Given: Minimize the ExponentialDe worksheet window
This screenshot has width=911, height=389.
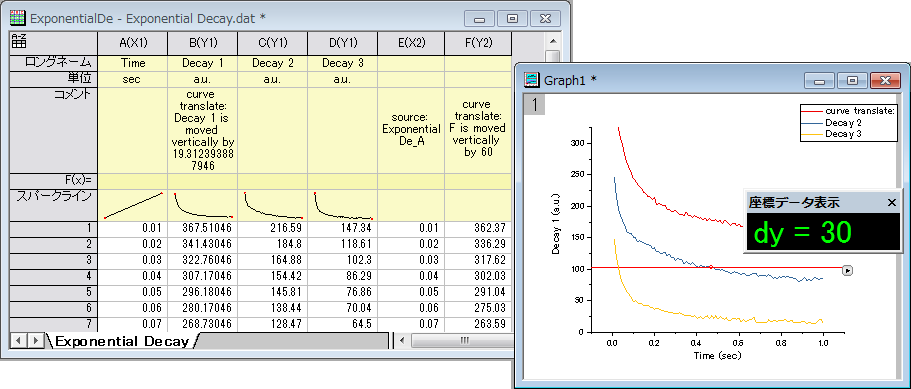Looking at the screenshot, I should tap(479, 19).
